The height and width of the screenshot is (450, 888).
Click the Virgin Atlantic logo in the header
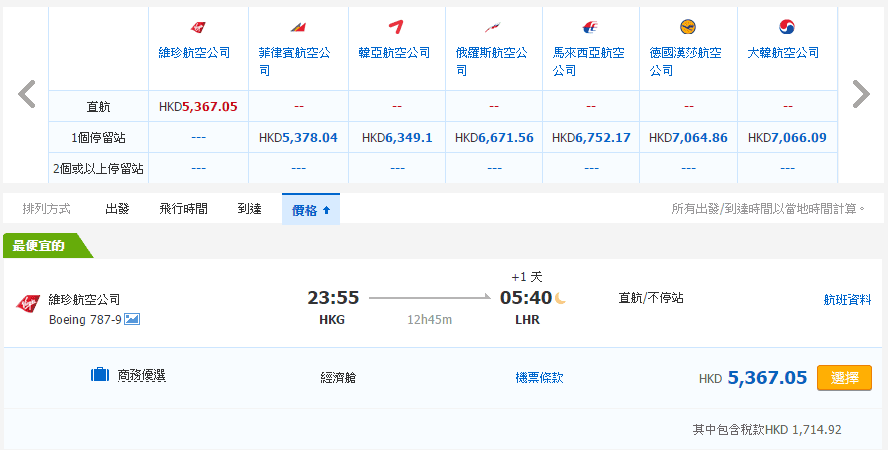pos(198,27)
